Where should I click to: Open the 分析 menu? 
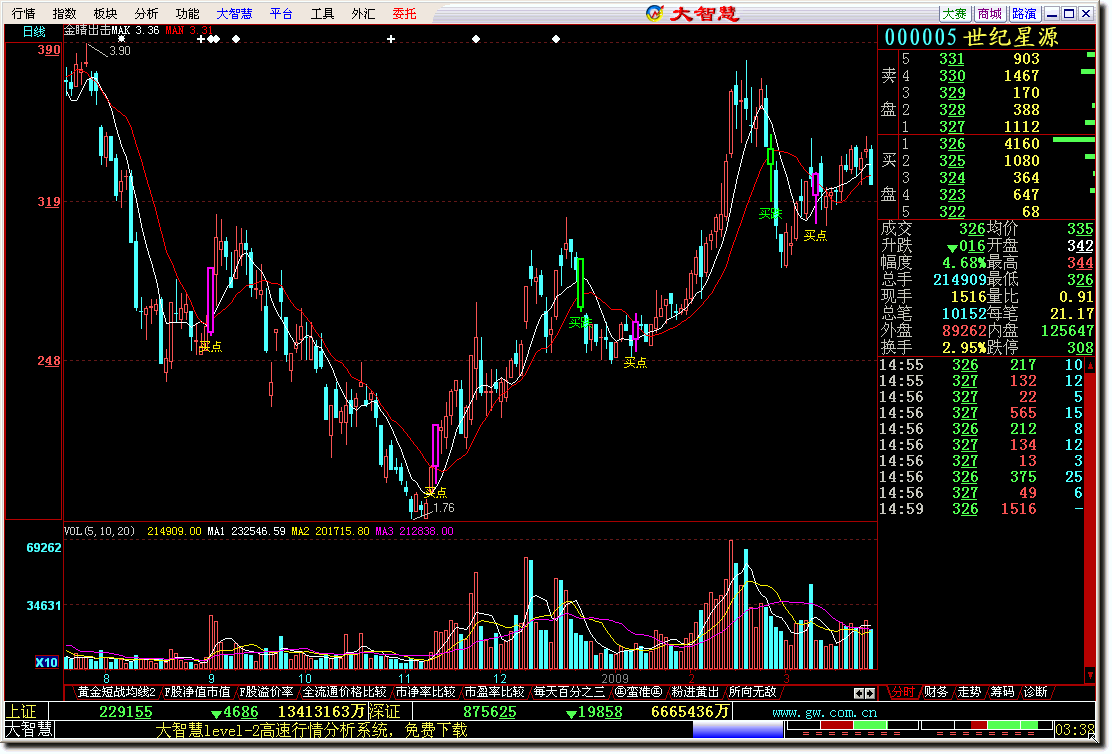[146, 13]
